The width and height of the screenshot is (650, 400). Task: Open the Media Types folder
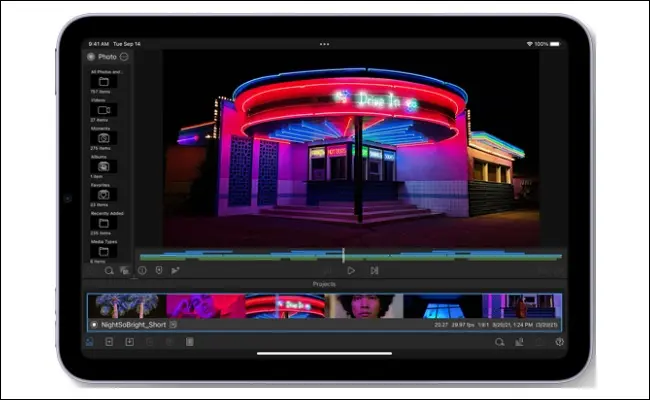click(104, 251)
